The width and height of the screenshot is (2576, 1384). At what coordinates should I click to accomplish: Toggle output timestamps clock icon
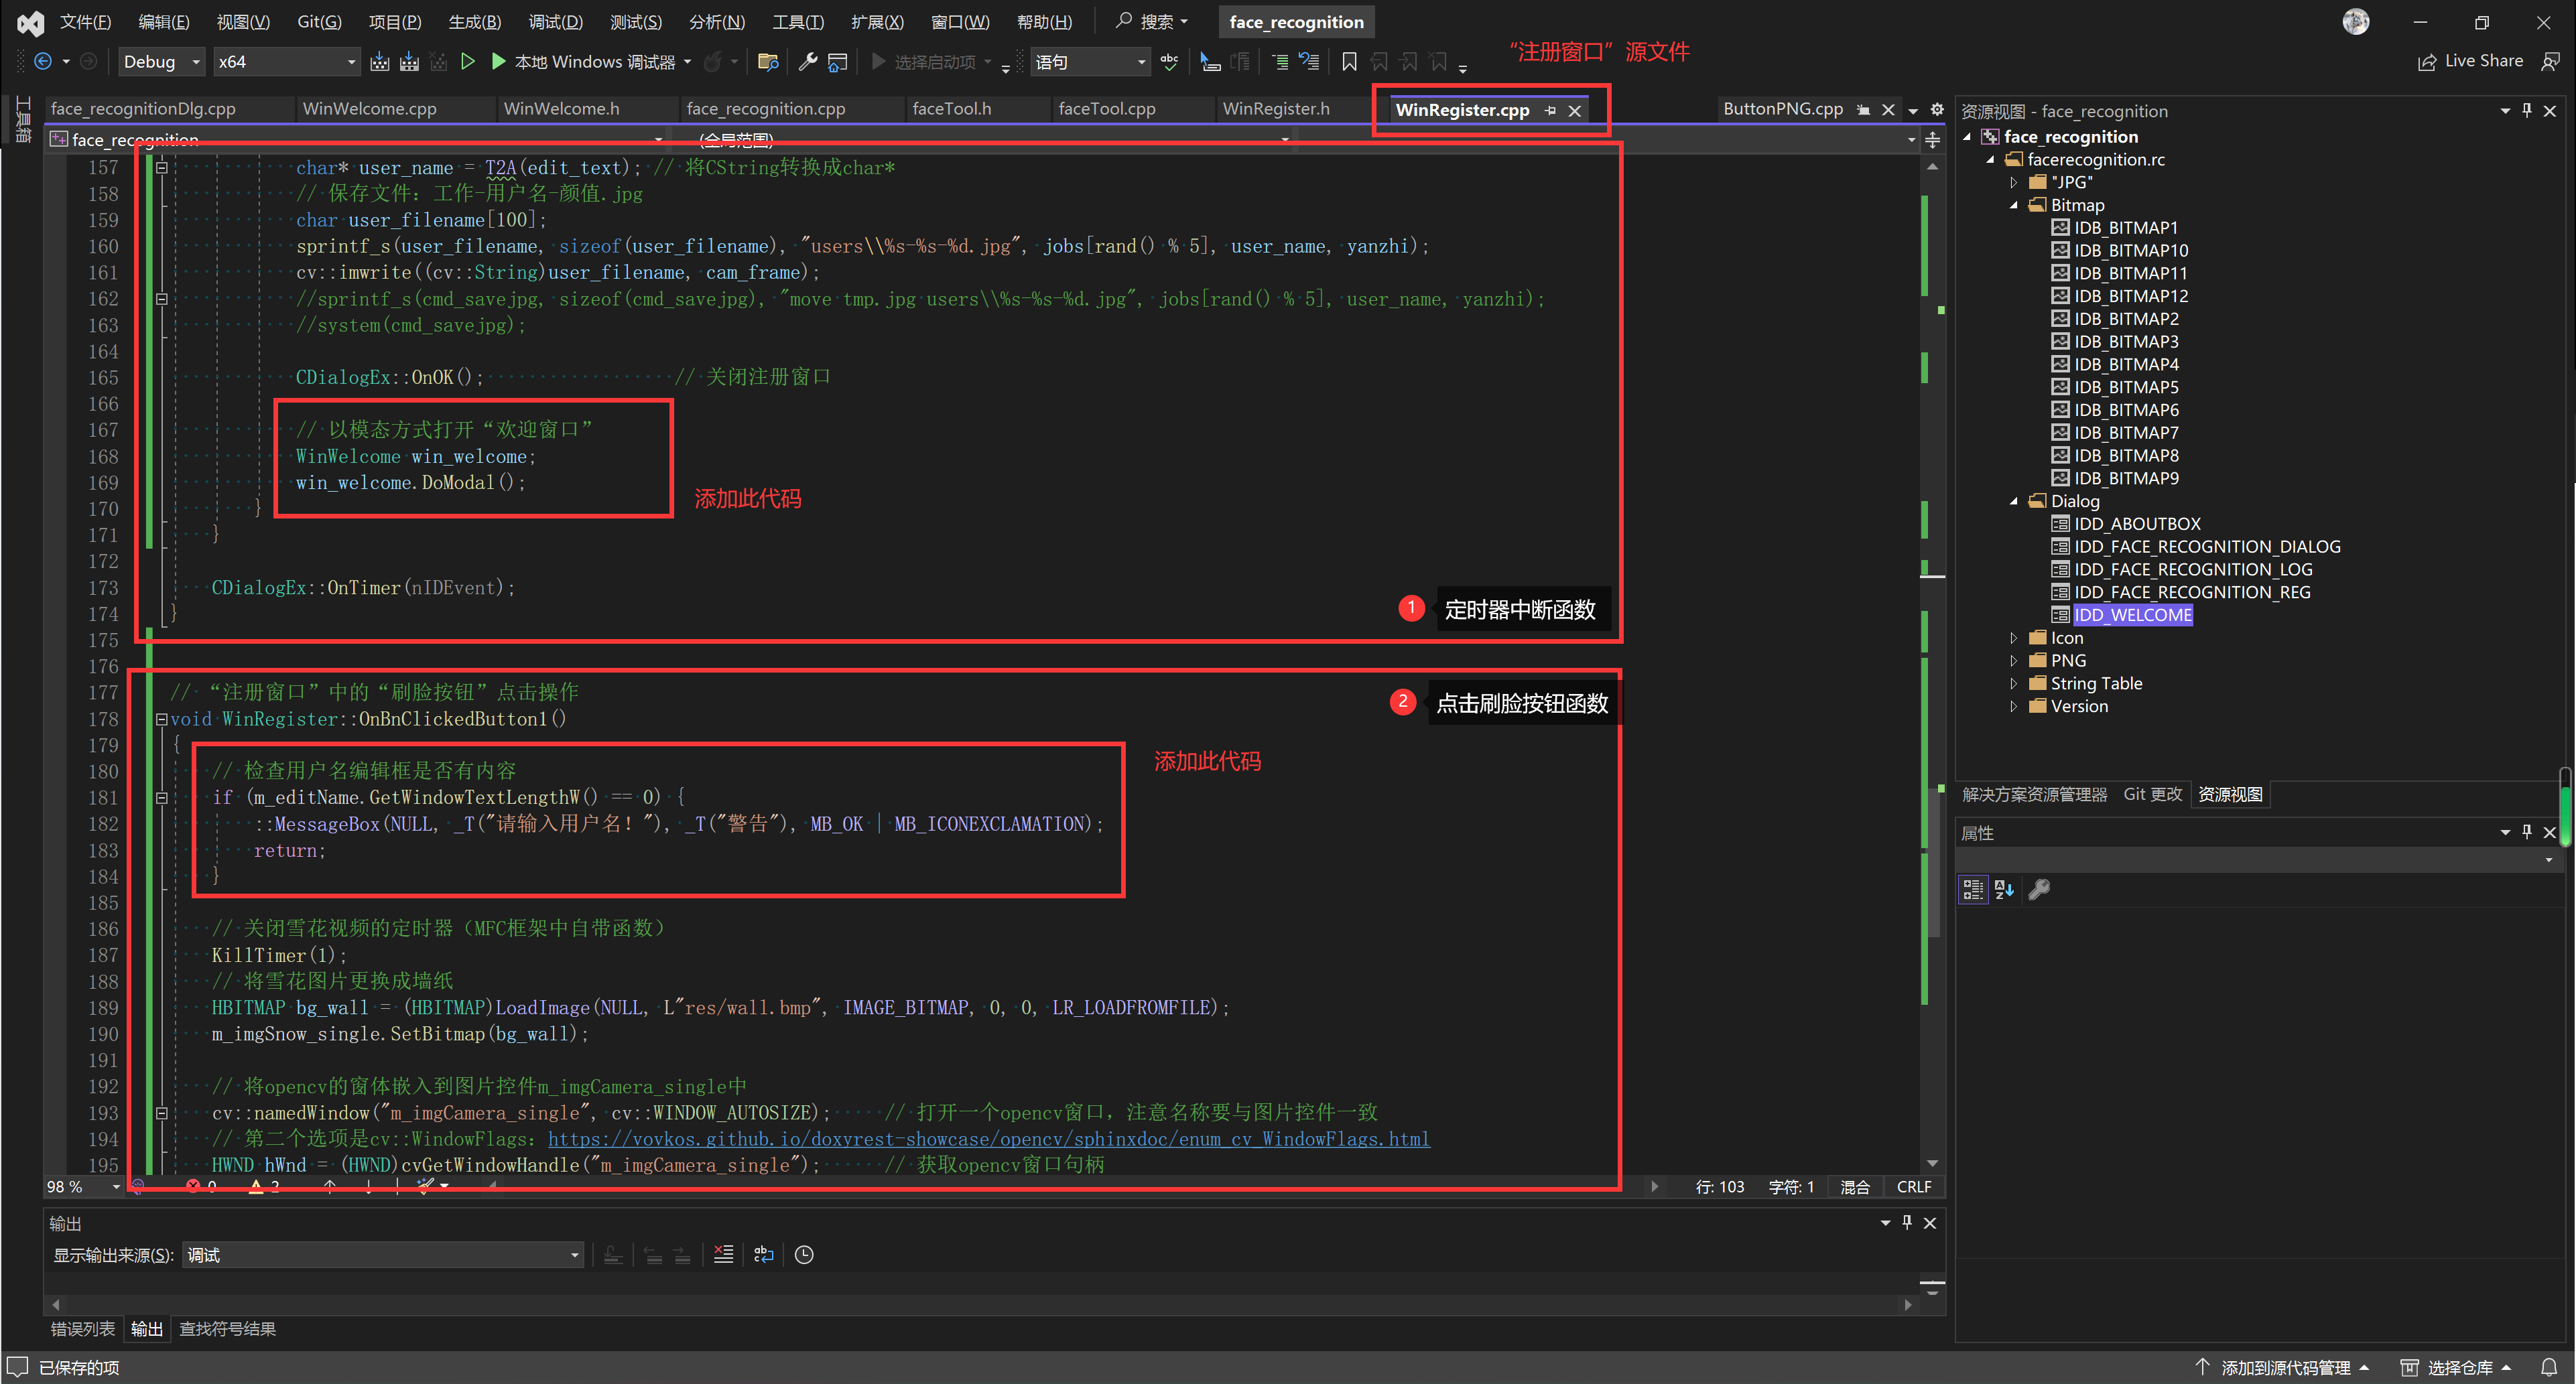pyautogui.click(x=804, y=1254)
